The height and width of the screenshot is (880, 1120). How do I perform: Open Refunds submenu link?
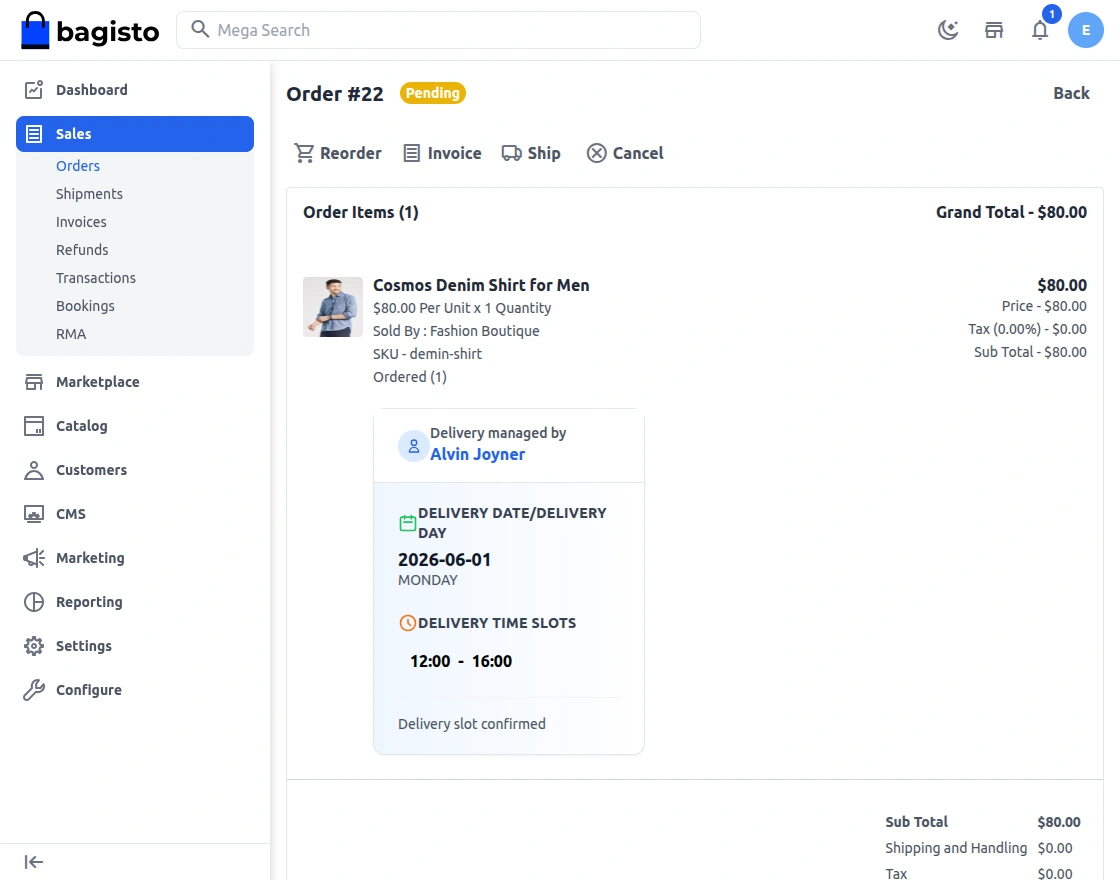tap(82, 250)
